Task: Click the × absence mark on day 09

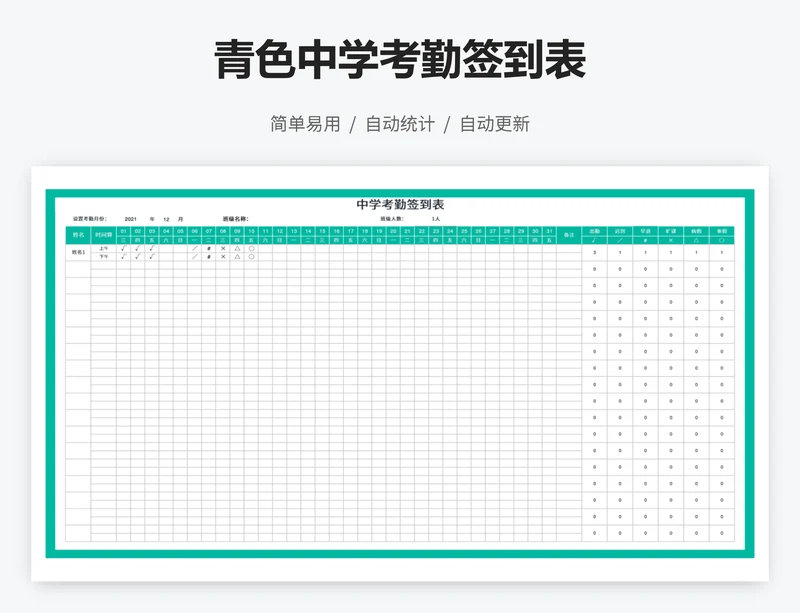Action: 222,247
